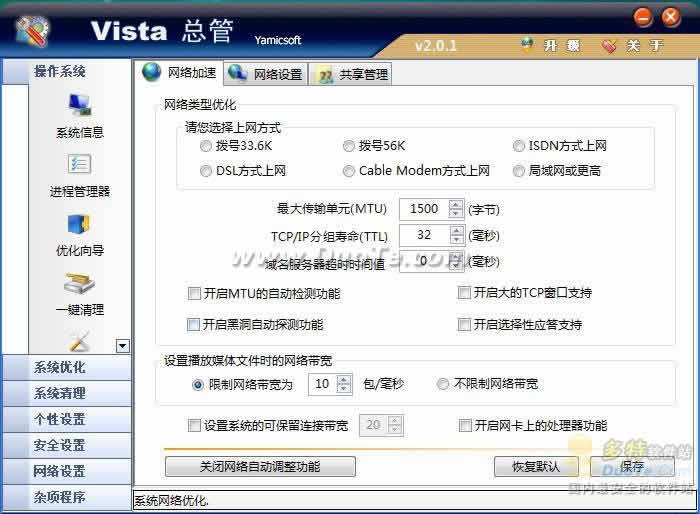Image resolution: width=700 pixels, height=514 pixels.
Task: Click the TTL spinner arrows
Action: click(457, 235)
